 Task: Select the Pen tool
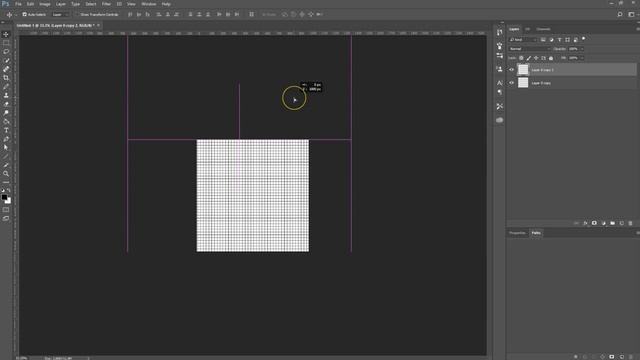6,139
